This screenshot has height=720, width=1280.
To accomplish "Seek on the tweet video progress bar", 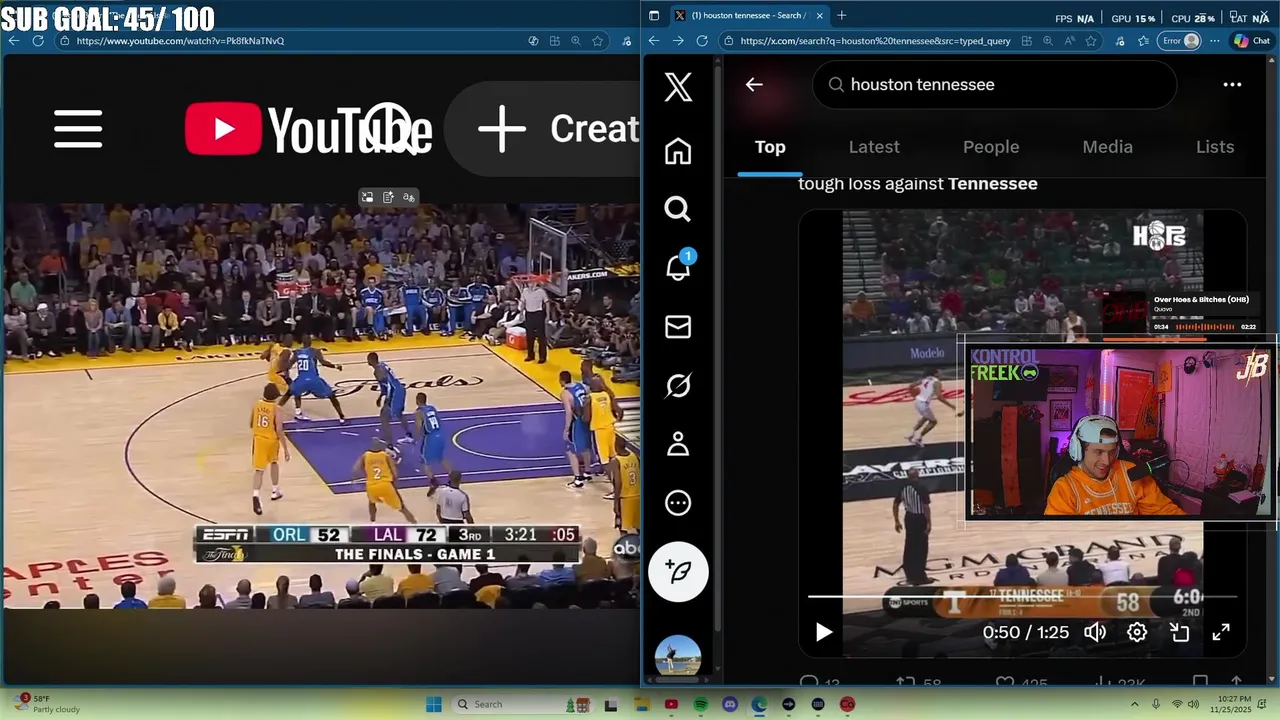I will point(1022,597).
